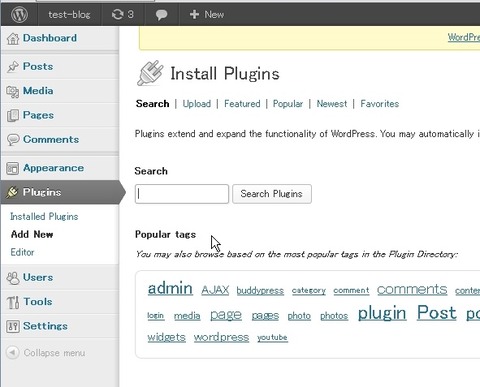Browse the media tag
480x387 pixels.
[187, 315]
